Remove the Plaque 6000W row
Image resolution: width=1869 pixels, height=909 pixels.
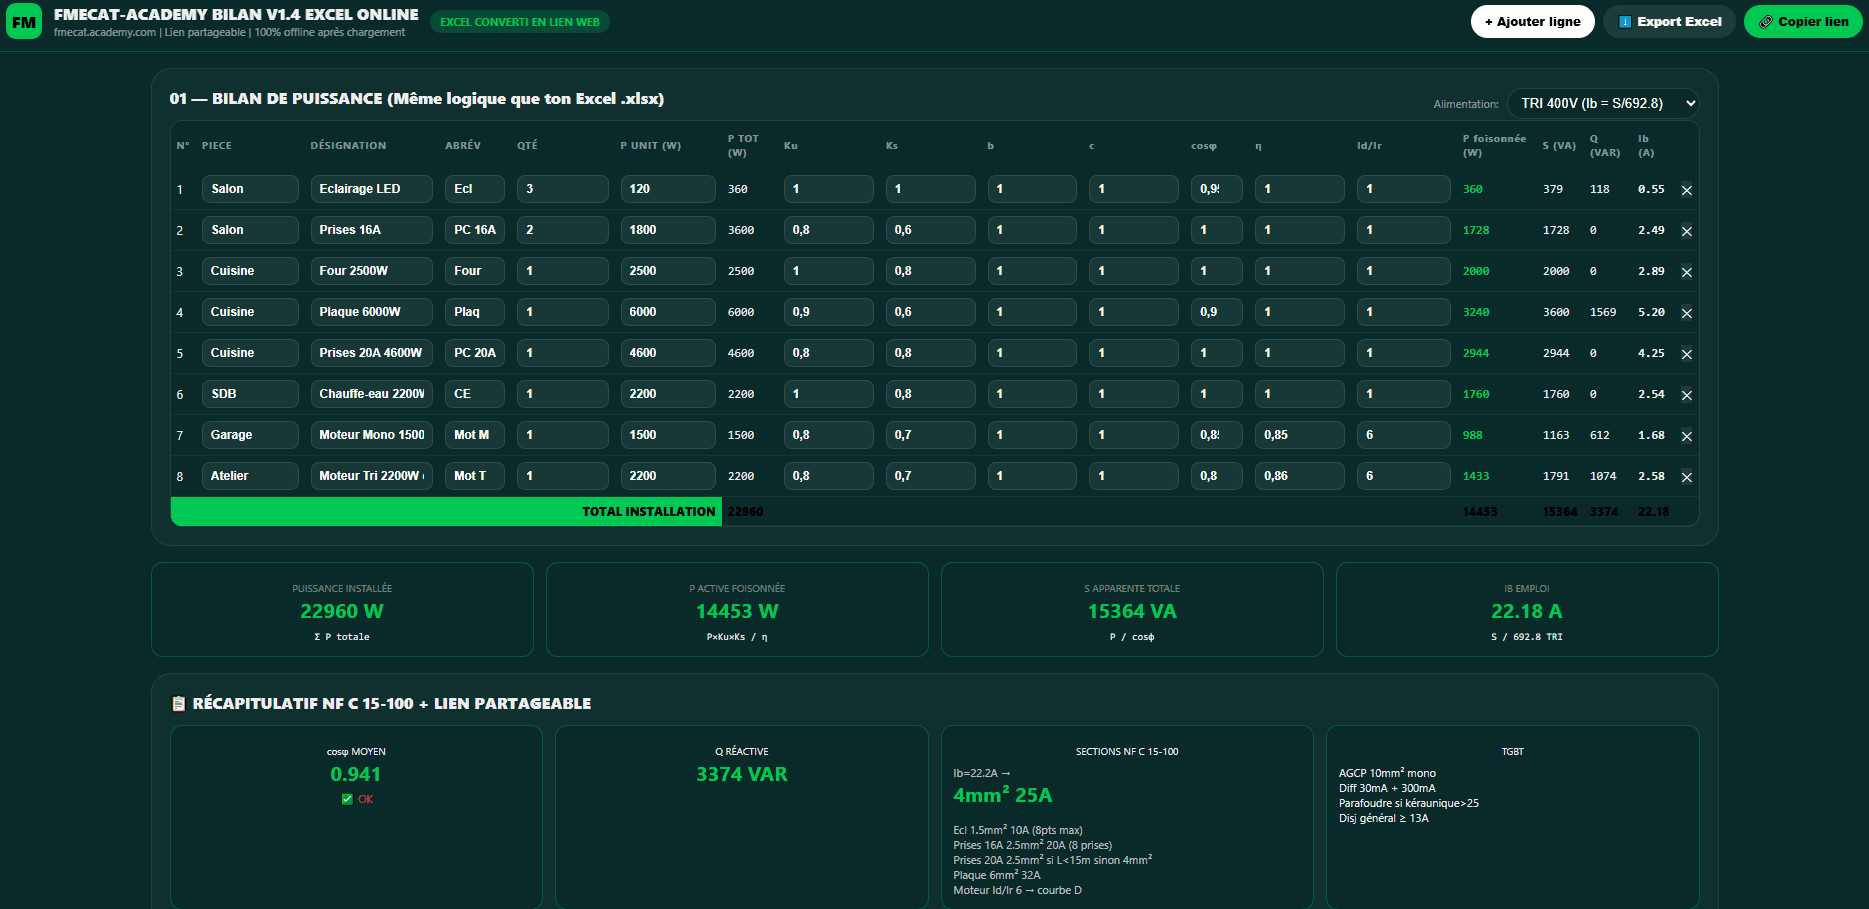tap(1686, 313)
